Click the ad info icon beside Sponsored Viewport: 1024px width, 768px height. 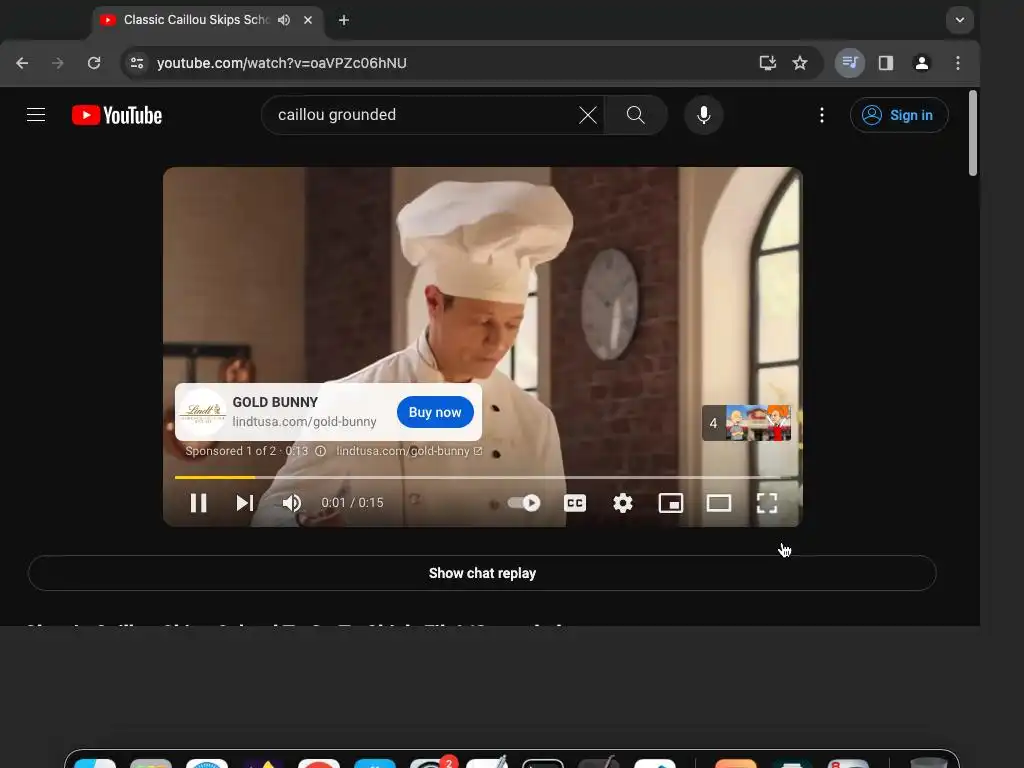point(321,451)
